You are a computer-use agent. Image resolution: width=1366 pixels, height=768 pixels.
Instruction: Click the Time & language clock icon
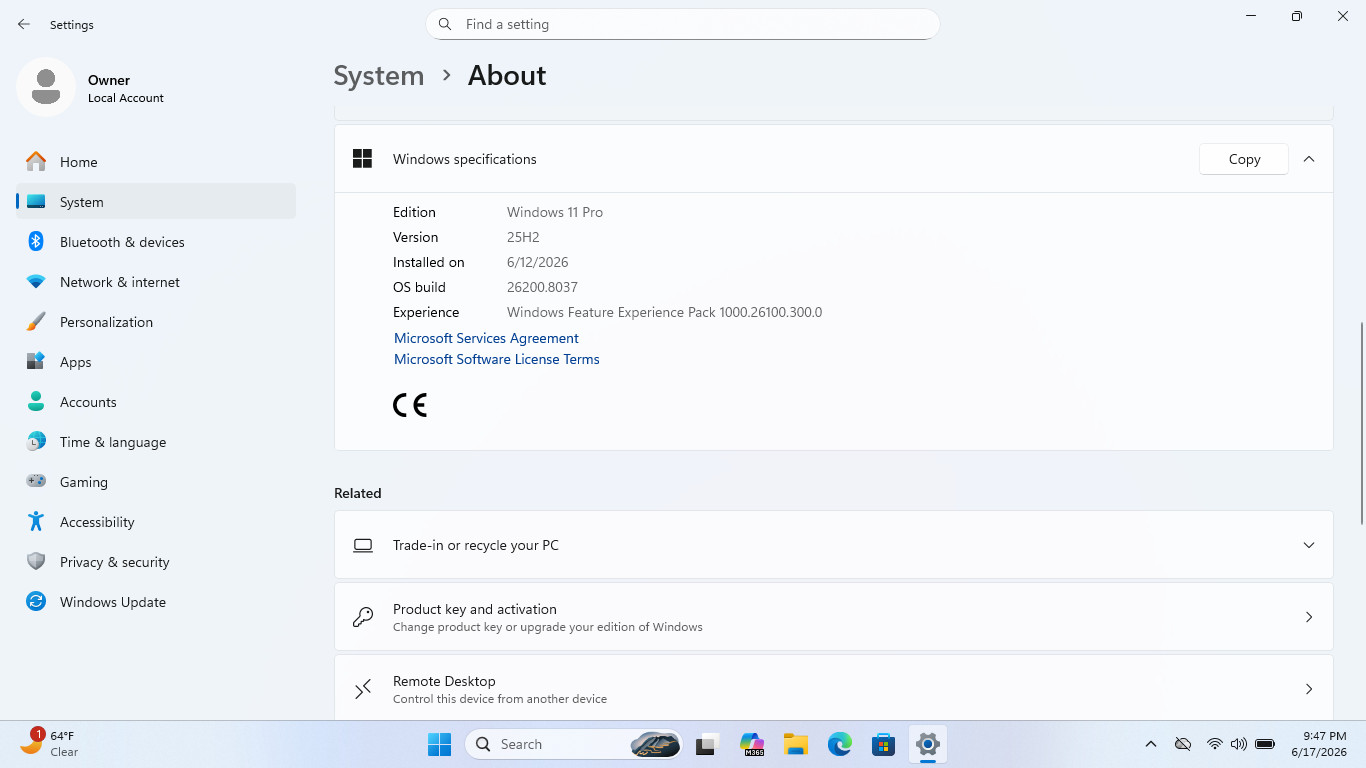click(36, 442)
